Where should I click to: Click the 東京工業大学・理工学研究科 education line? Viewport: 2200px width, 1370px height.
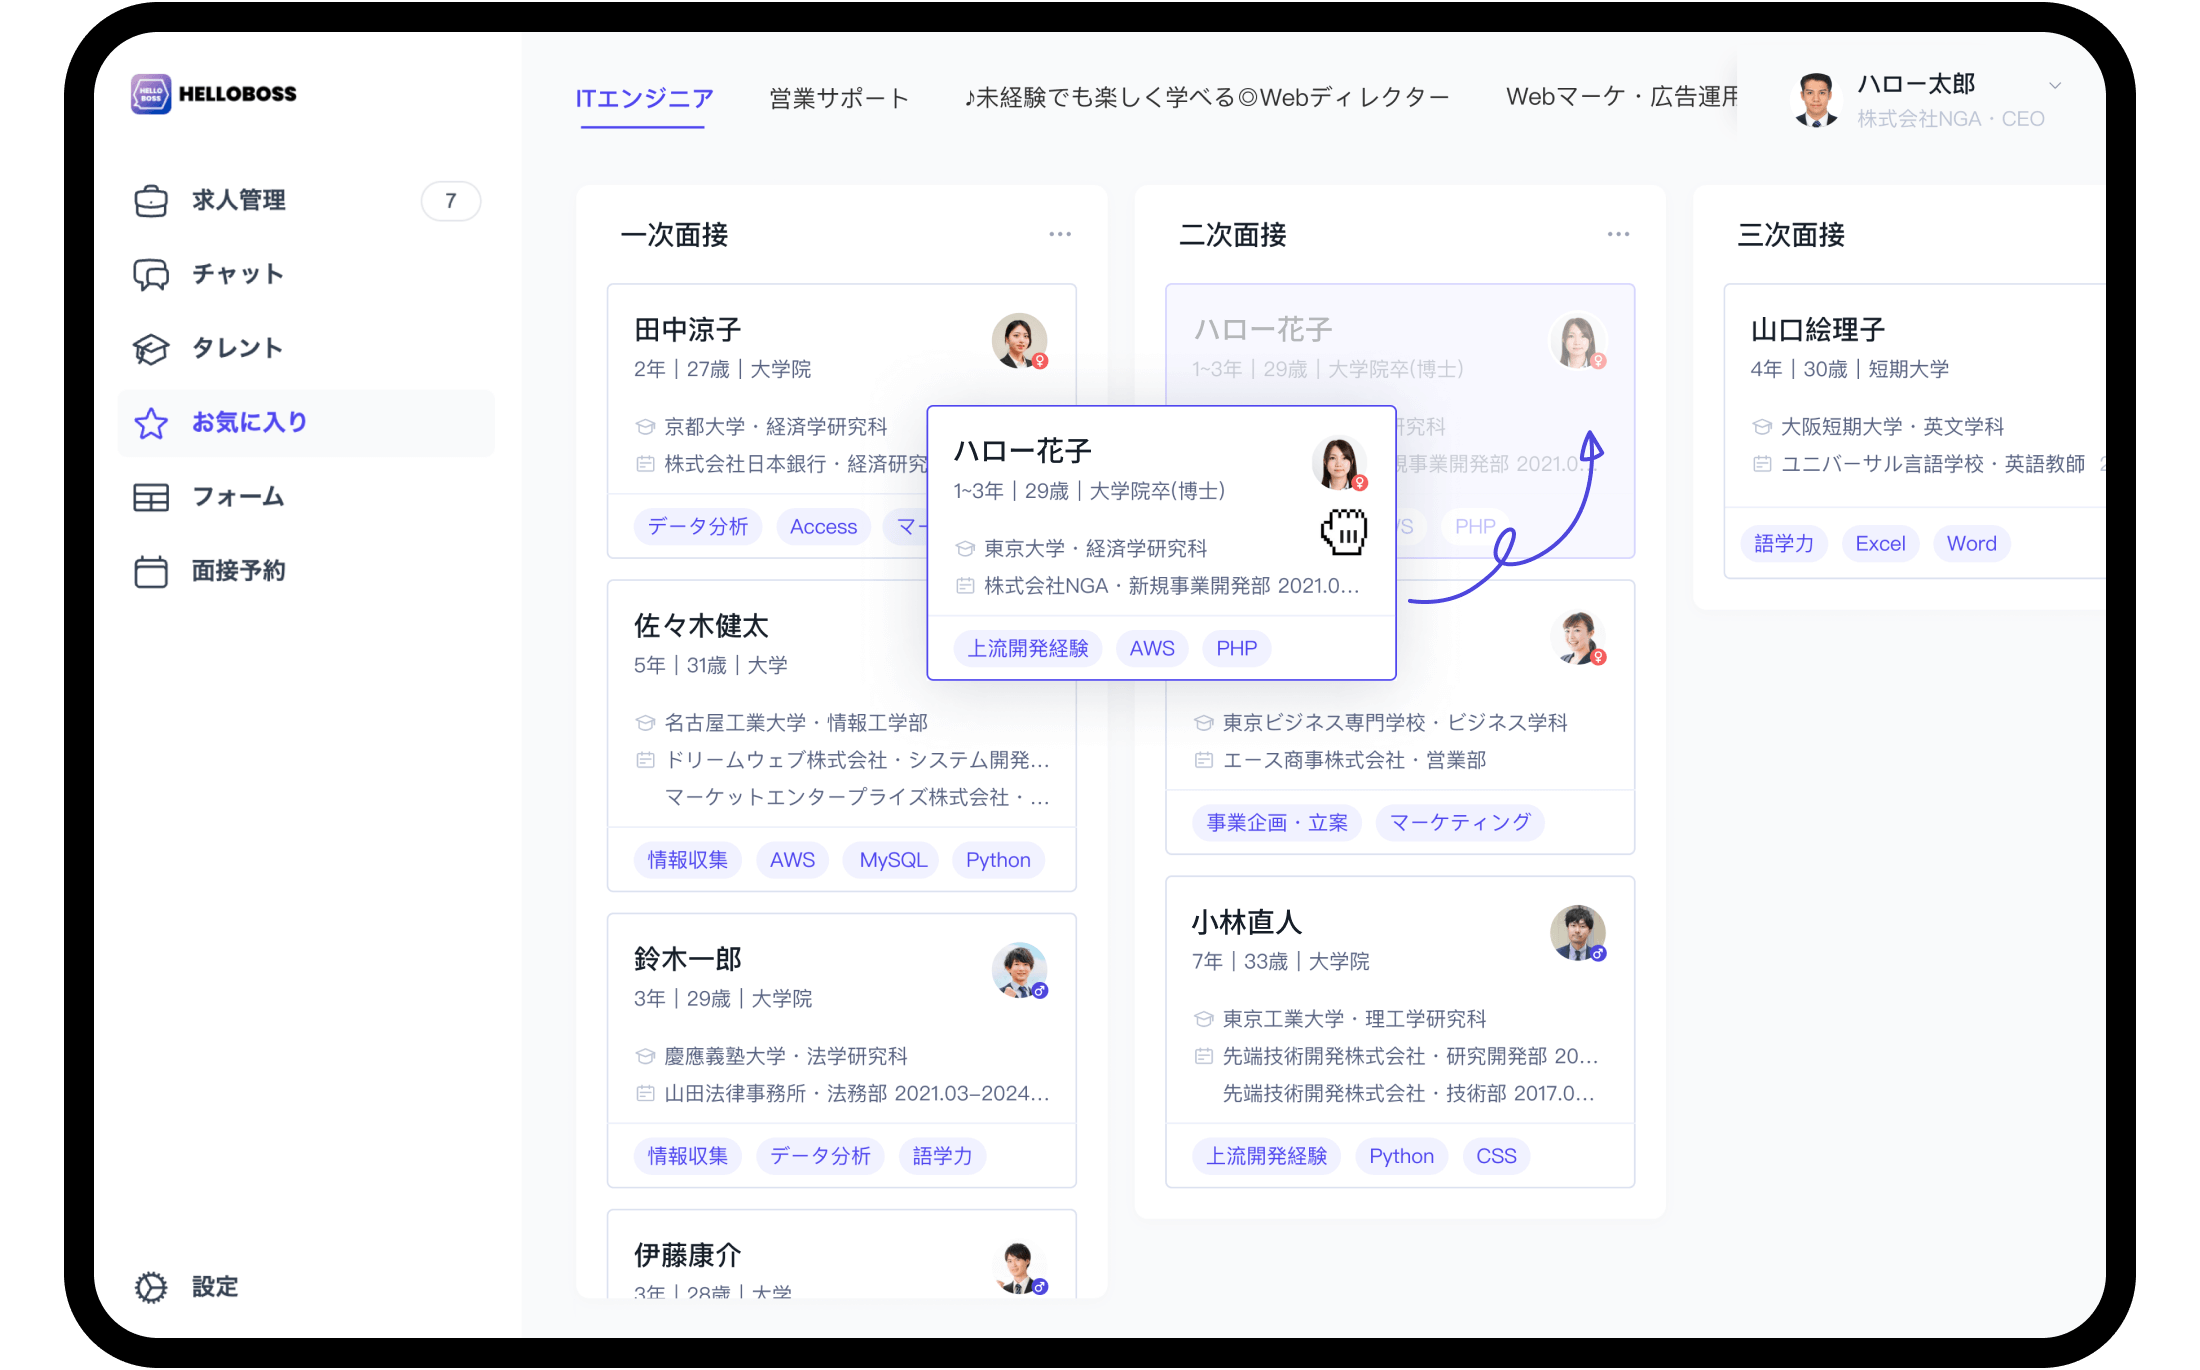pyautogui.click(x=1354, y=1019)
